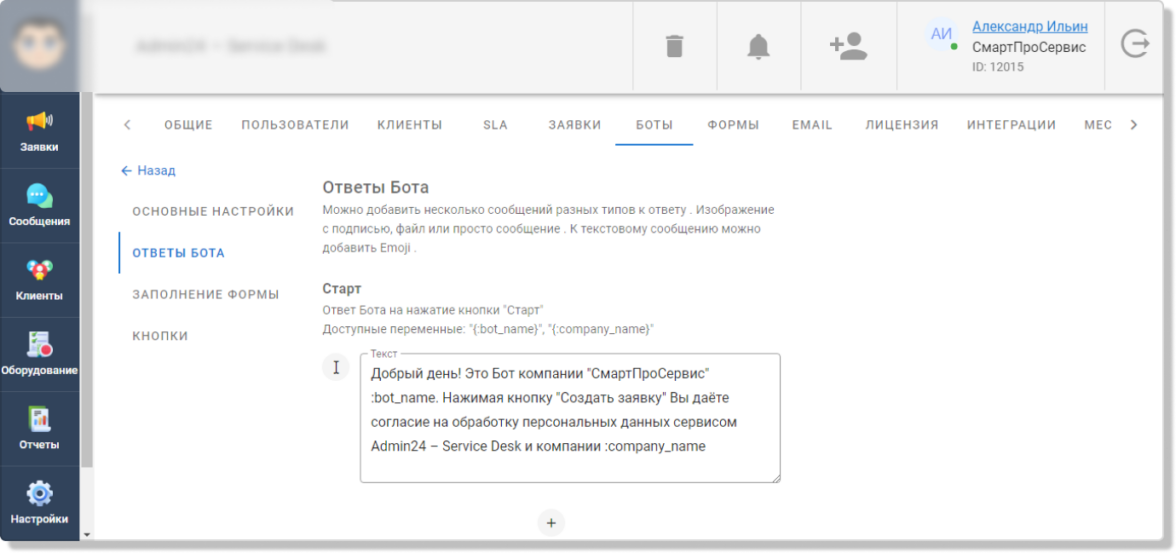Go back via Назад link
The height and width of the screenshot is (553, 1176).
click(x=148, y=171)
